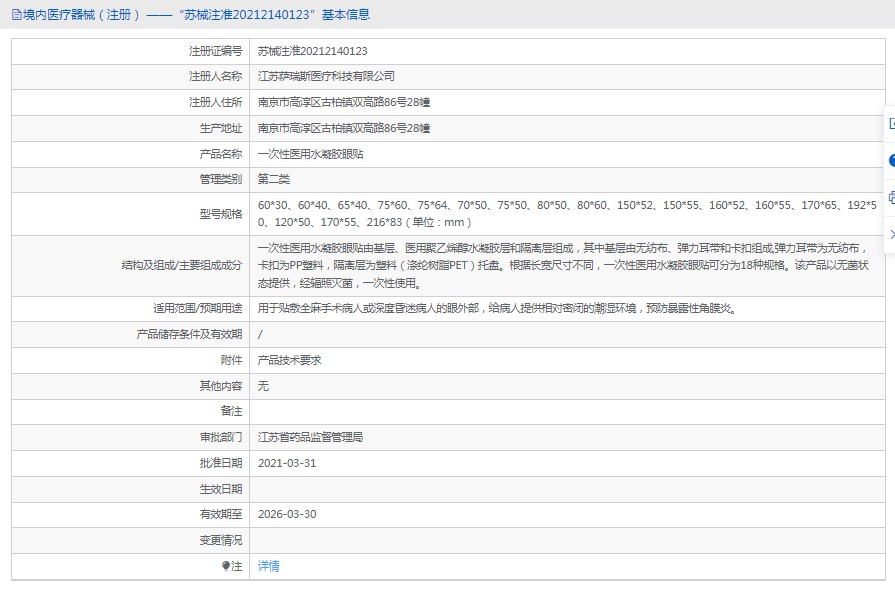This screenshot has height=589, width=895.
Task: Click the first icon in the right floating sidebar
Action: pyautogui.click(x=890, y=123)
